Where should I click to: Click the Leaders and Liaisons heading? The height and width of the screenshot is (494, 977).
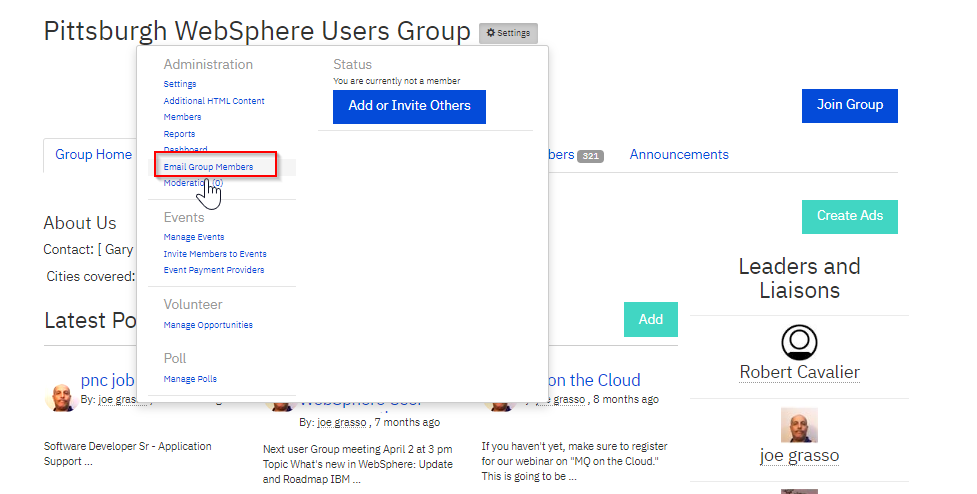tap(799, 278)
